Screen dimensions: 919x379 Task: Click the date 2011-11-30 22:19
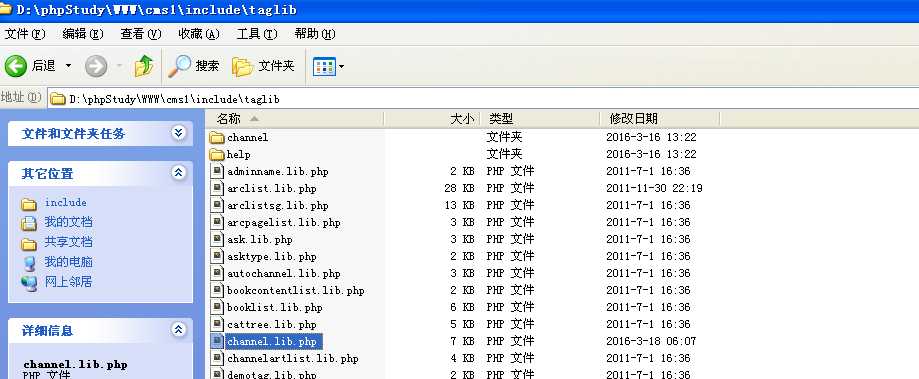654,189
